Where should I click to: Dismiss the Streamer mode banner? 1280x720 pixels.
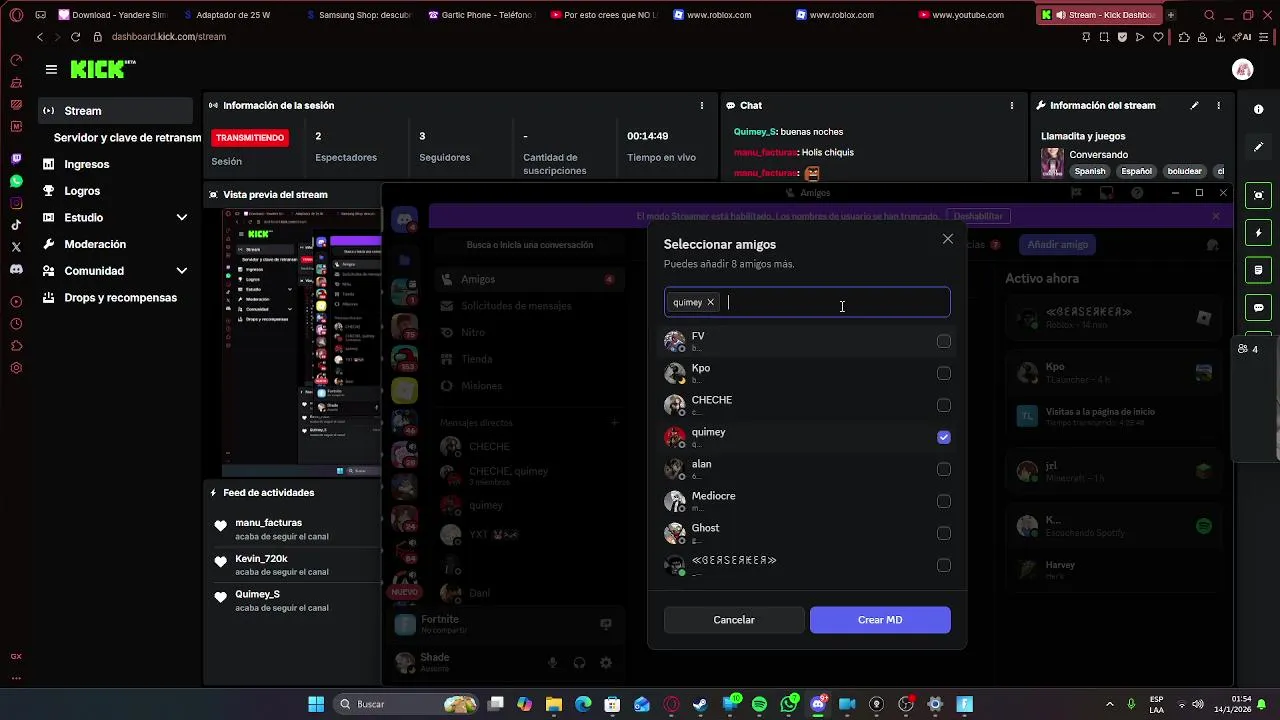1216,216
